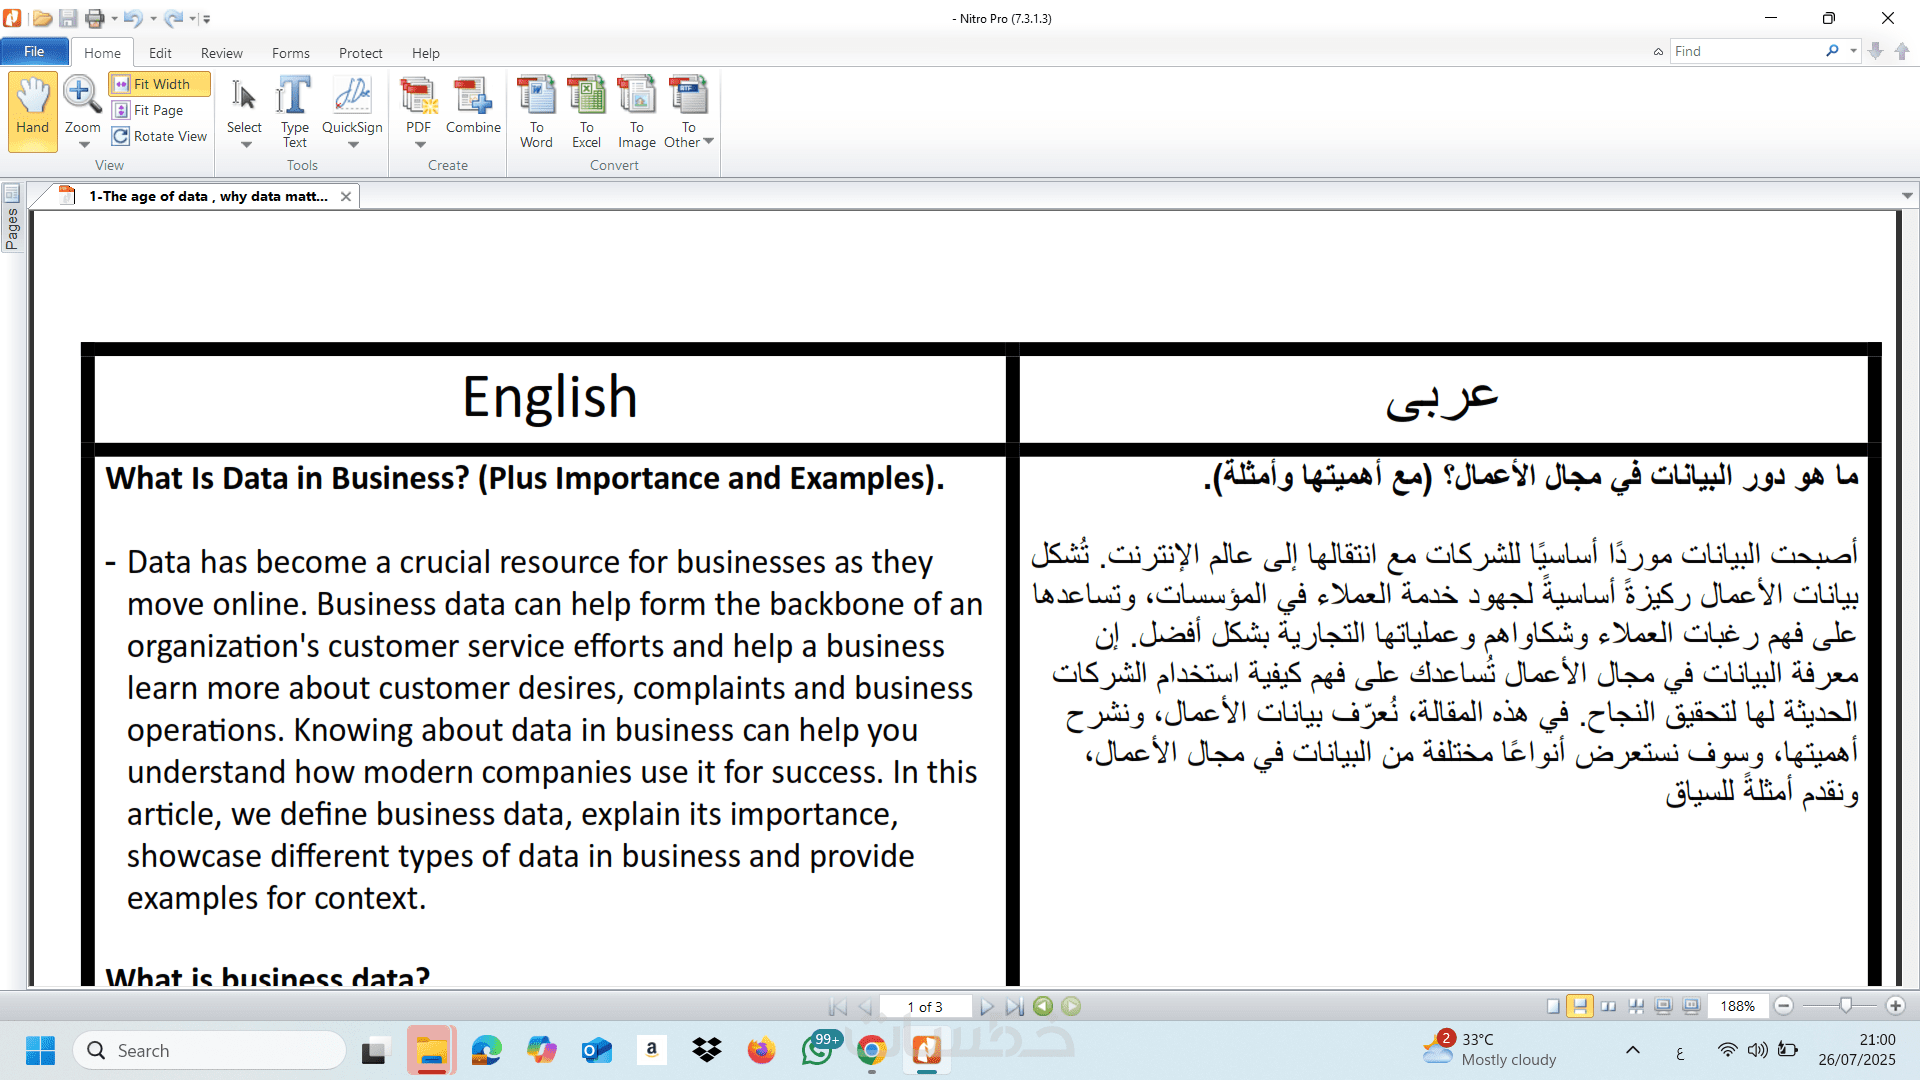Screen dimensions: 1920x1080
Task: Toggle Fit Page view mode
Action: click(x=157, y=110)
